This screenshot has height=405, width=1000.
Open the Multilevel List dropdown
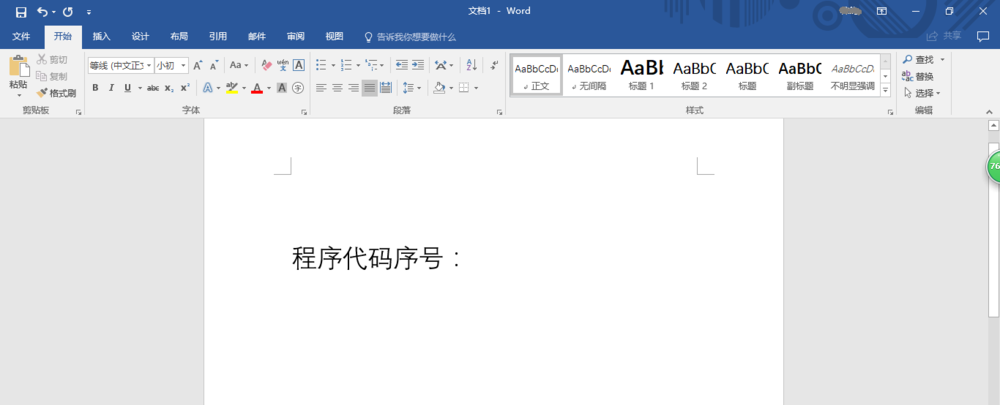[x=383, y=65]
